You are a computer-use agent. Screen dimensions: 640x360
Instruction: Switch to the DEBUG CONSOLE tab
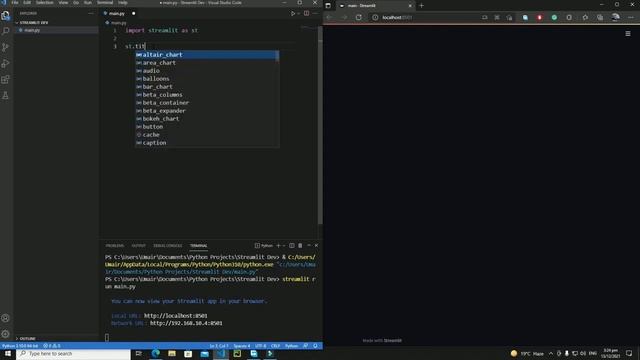(168, 246)
